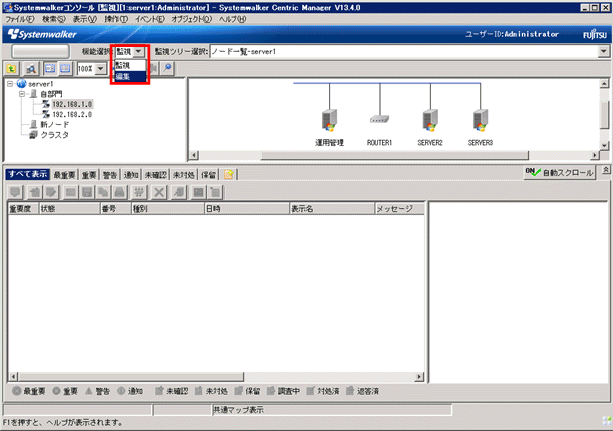613x431 pixels.
Task: Open the 100% zoom dropdown
Action: (x=101, y=69)
